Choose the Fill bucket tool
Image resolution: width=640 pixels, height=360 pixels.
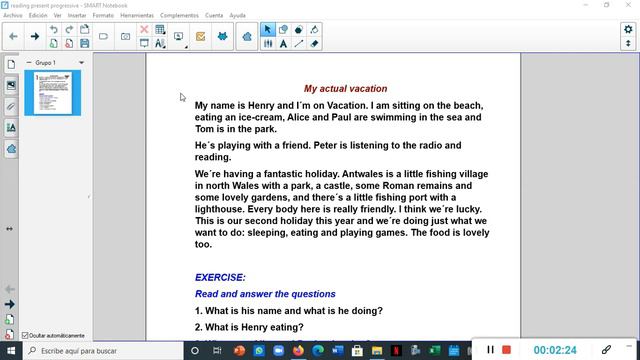(314, 29)
